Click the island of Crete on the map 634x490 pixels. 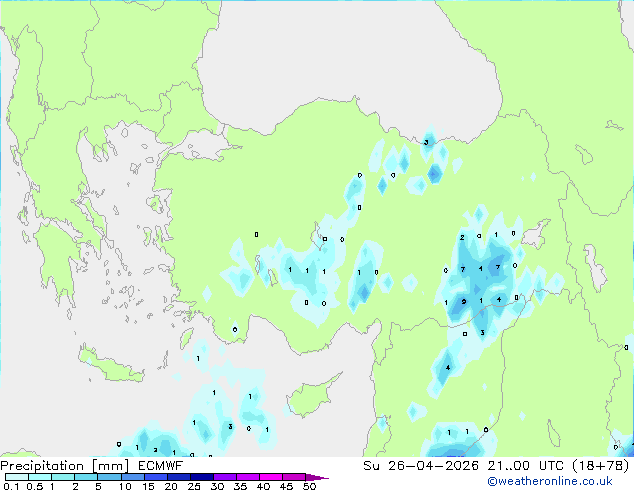110,364
